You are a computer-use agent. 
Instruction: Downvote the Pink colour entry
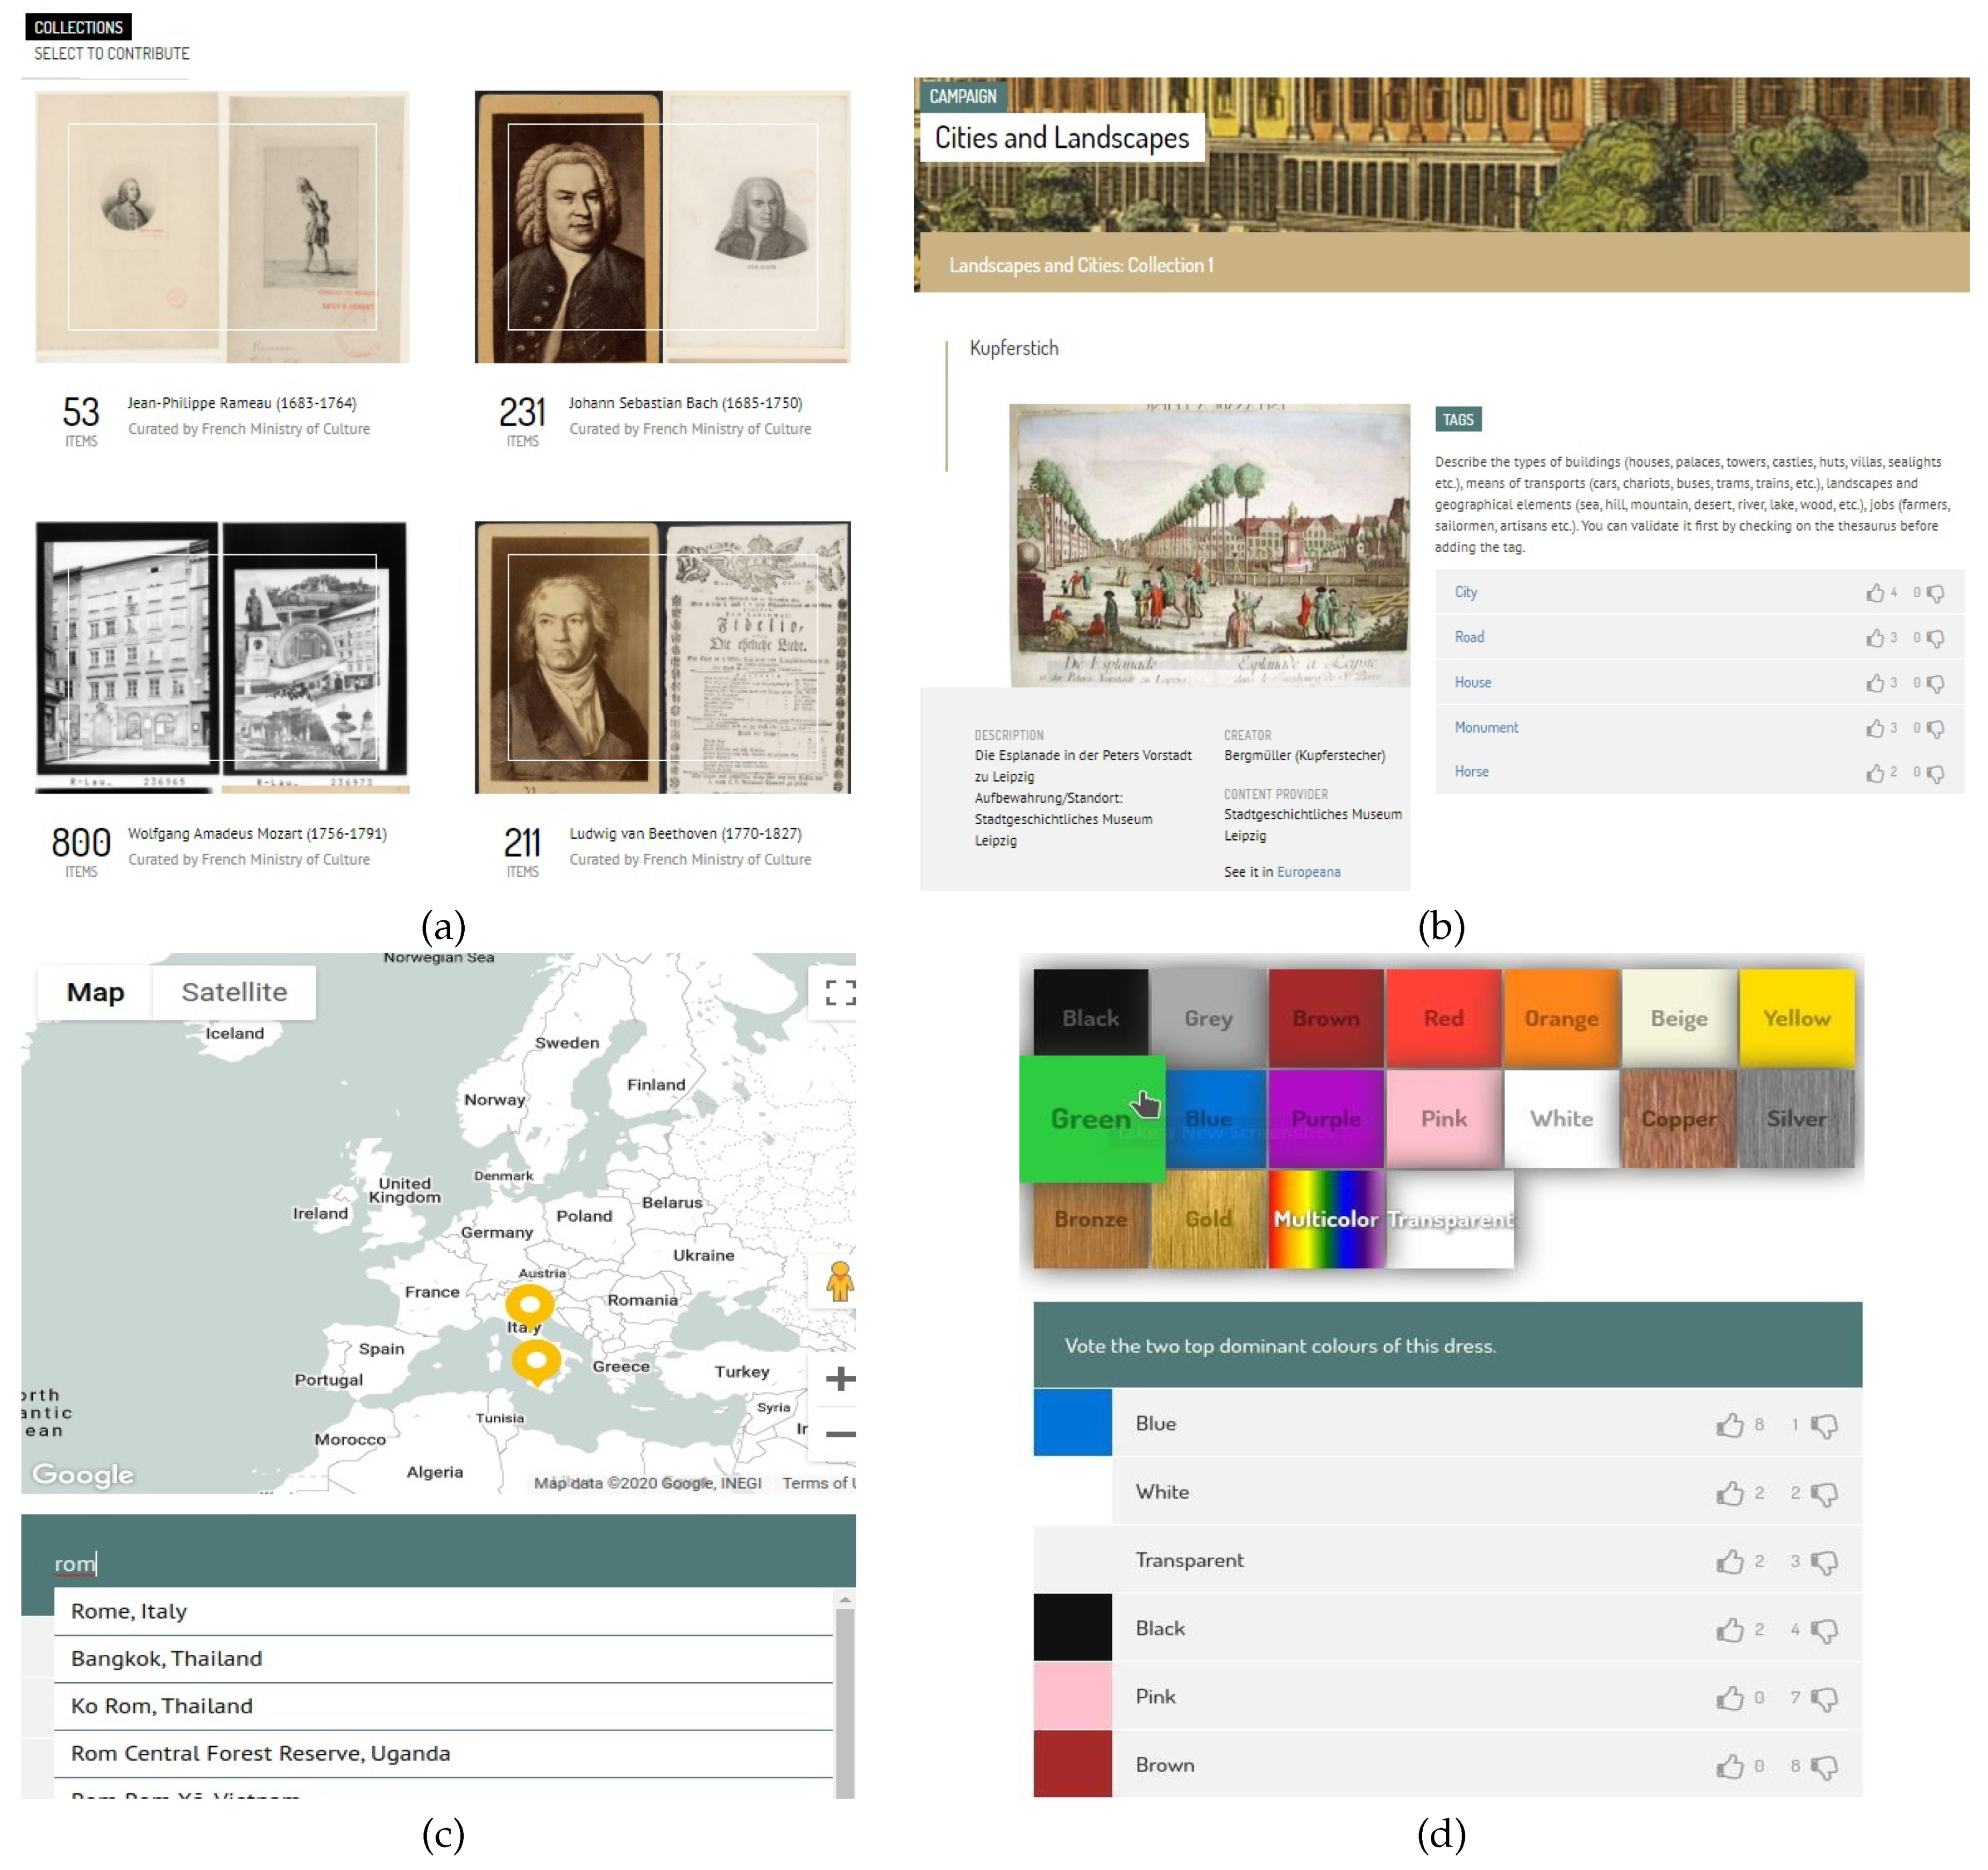tap(1824, 1699)
